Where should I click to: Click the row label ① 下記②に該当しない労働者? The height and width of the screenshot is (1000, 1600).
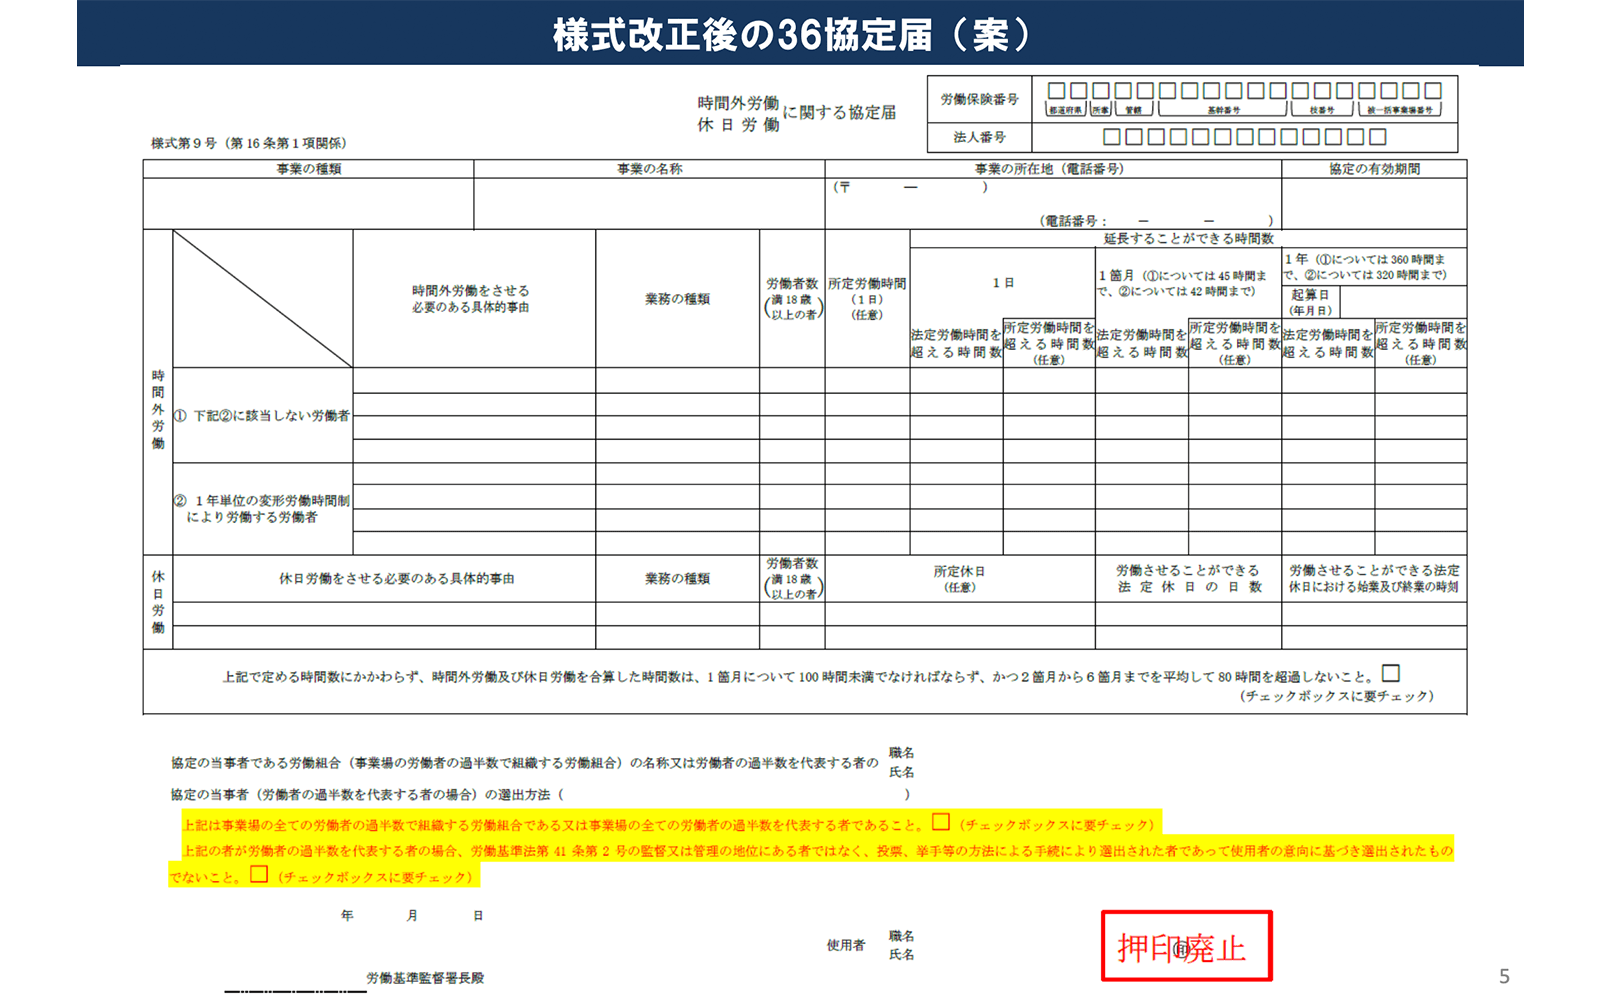click(262, 415)
